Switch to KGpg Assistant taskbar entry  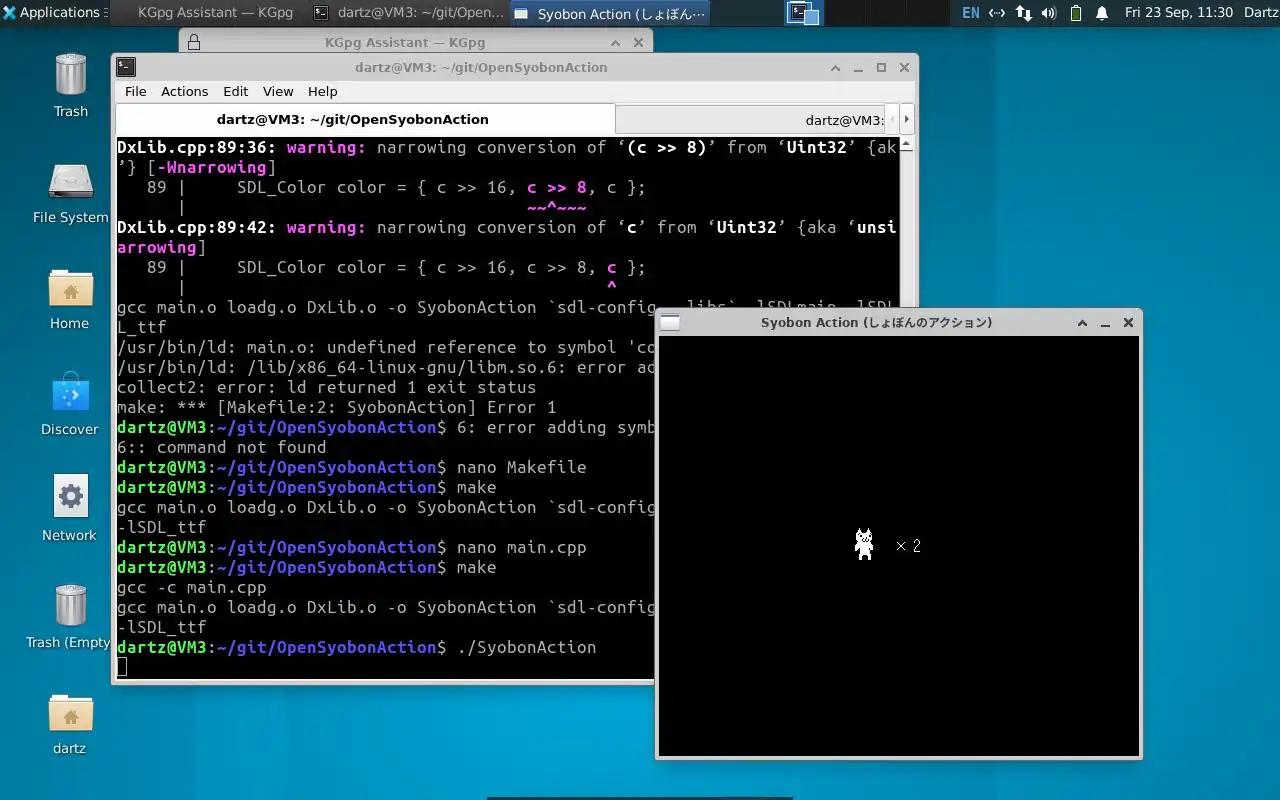point(205,13)
